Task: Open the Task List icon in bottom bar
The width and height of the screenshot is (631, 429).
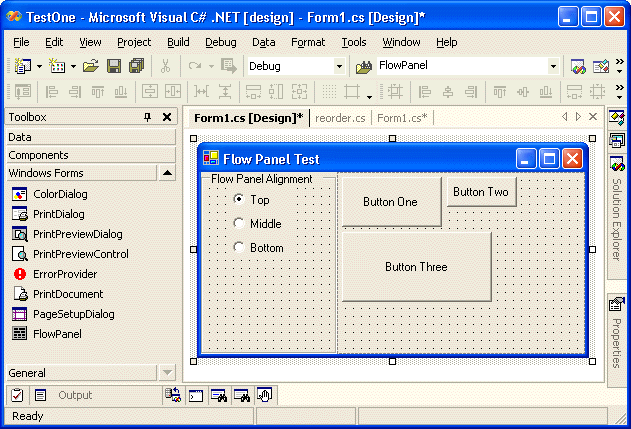Action: 17,395
